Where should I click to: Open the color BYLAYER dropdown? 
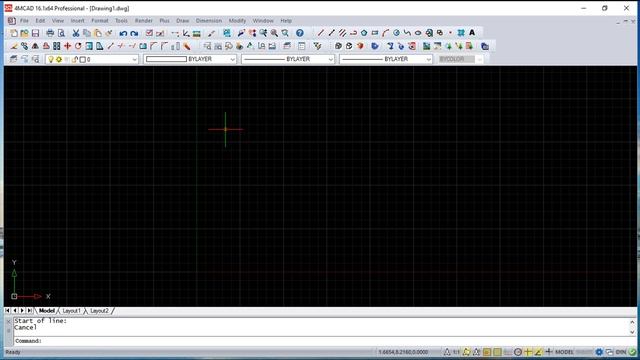232,60
